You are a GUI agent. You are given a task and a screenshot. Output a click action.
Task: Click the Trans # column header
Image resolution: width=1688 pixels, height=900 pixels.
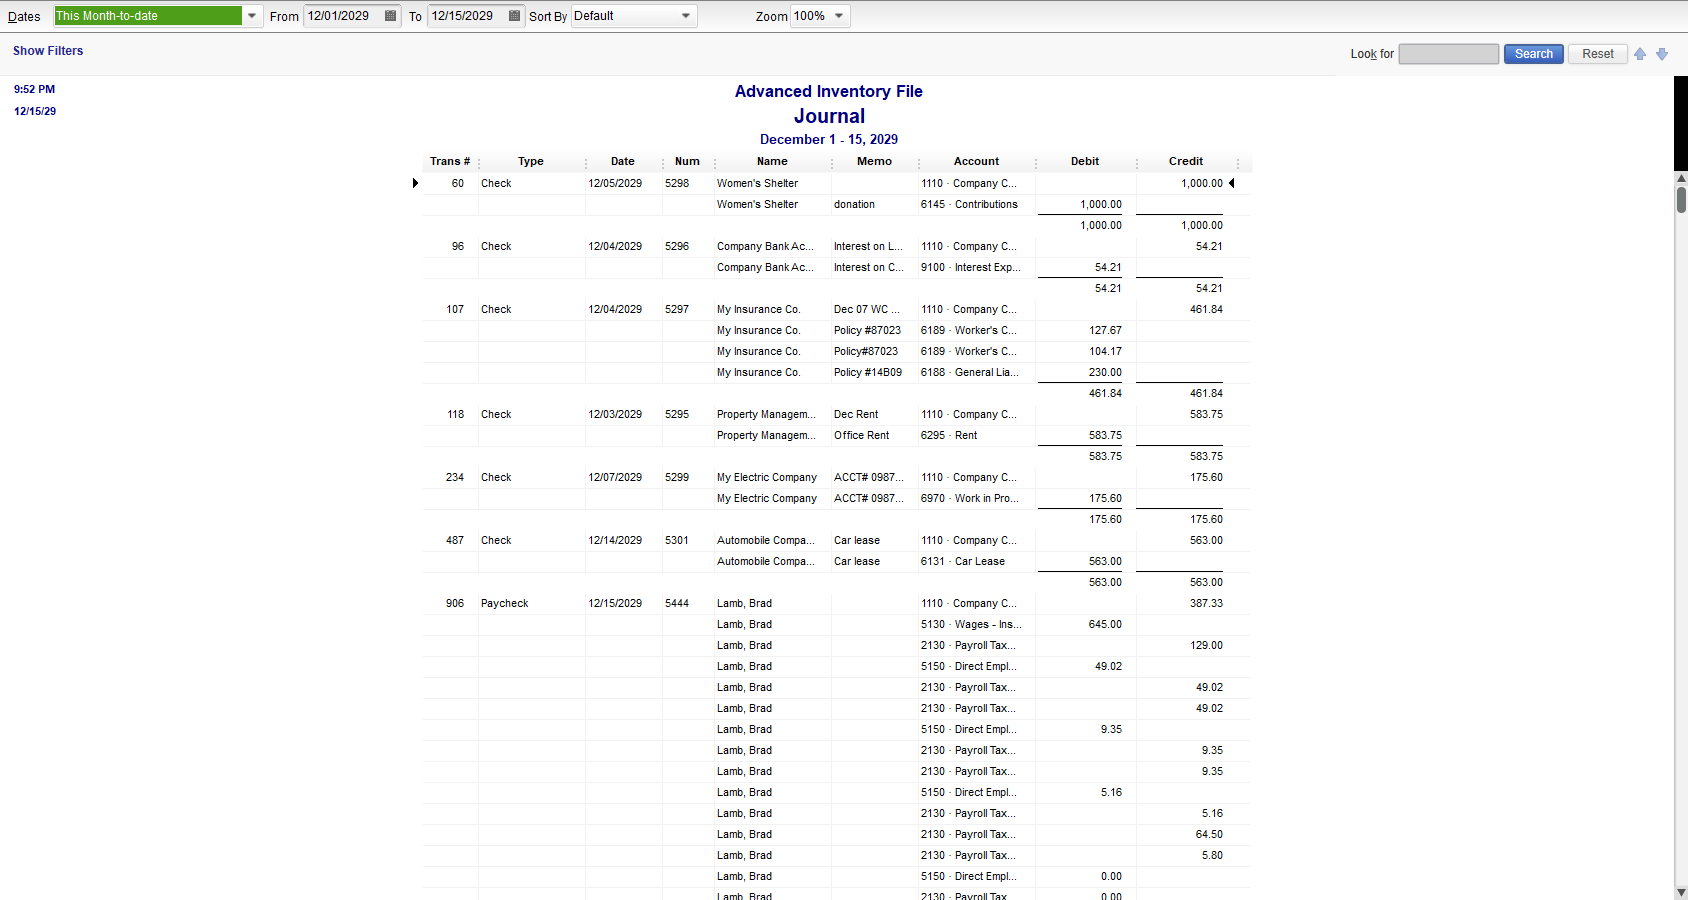450,161
